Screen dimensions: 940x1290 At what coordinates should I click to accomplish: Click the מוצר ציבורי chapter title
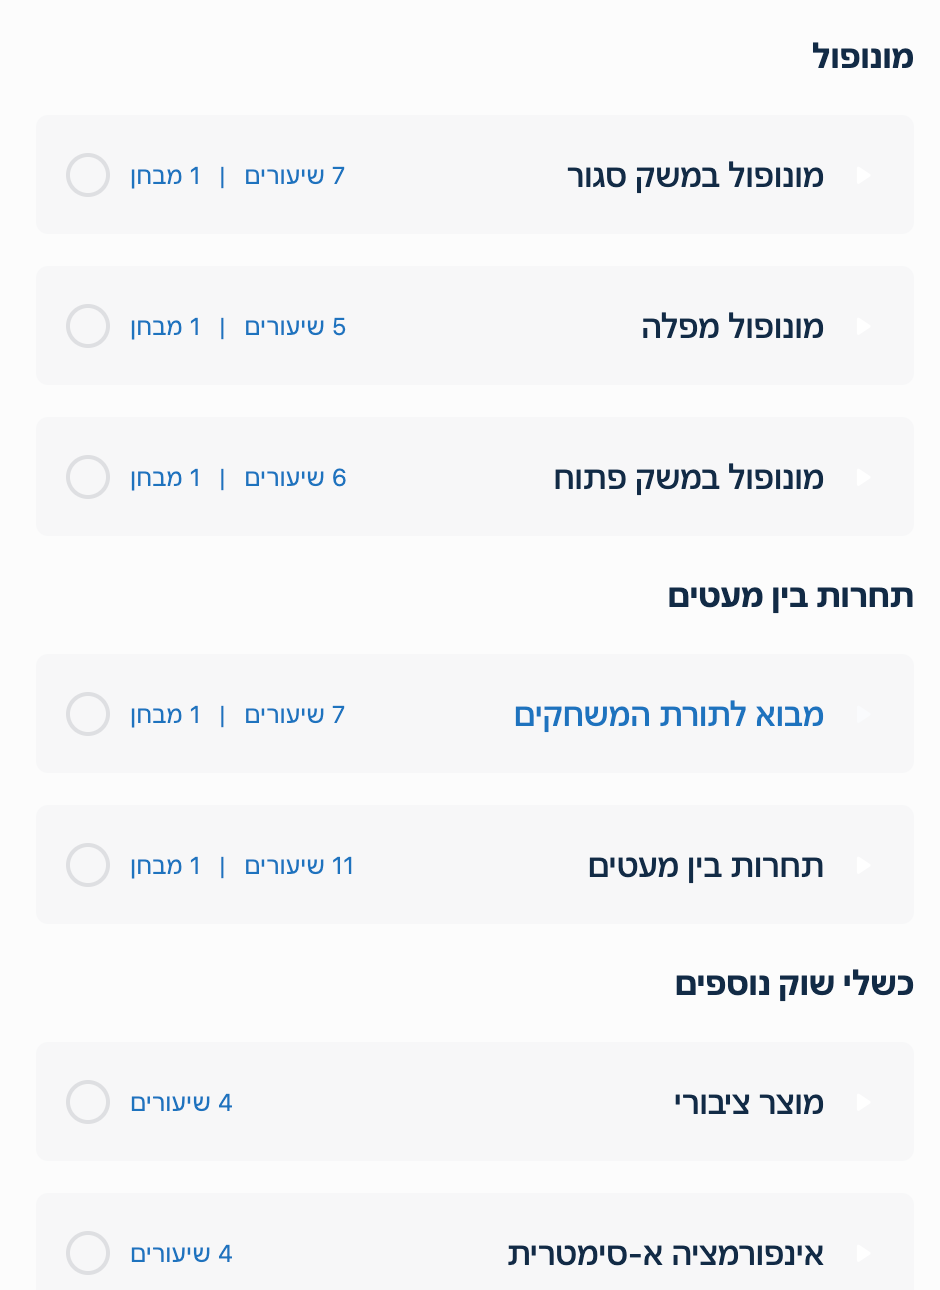748,1103
